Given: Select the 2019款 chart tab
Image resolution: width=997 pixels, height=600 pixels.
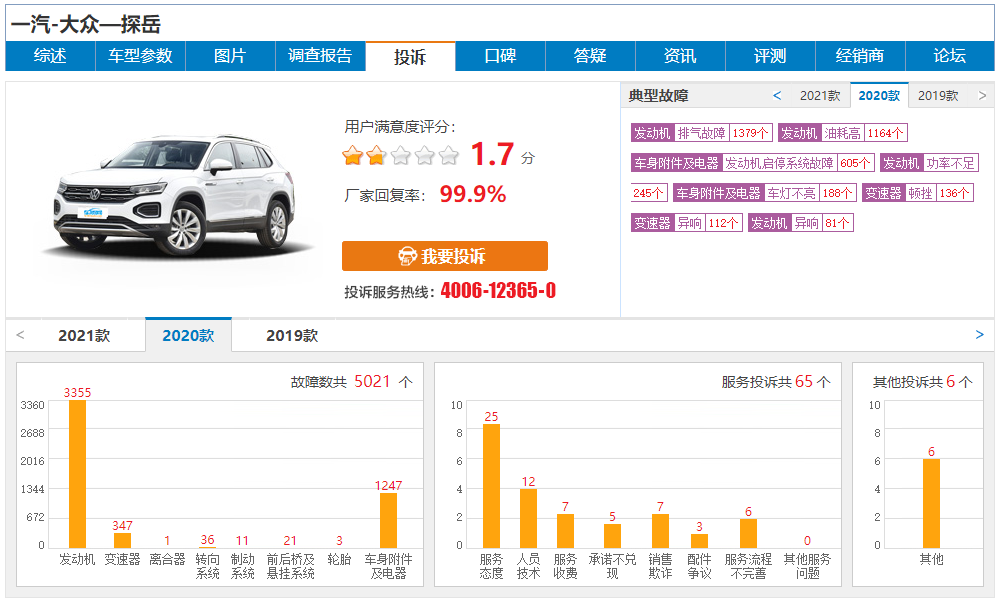Looking at the screenshot, I should (292, 335).
